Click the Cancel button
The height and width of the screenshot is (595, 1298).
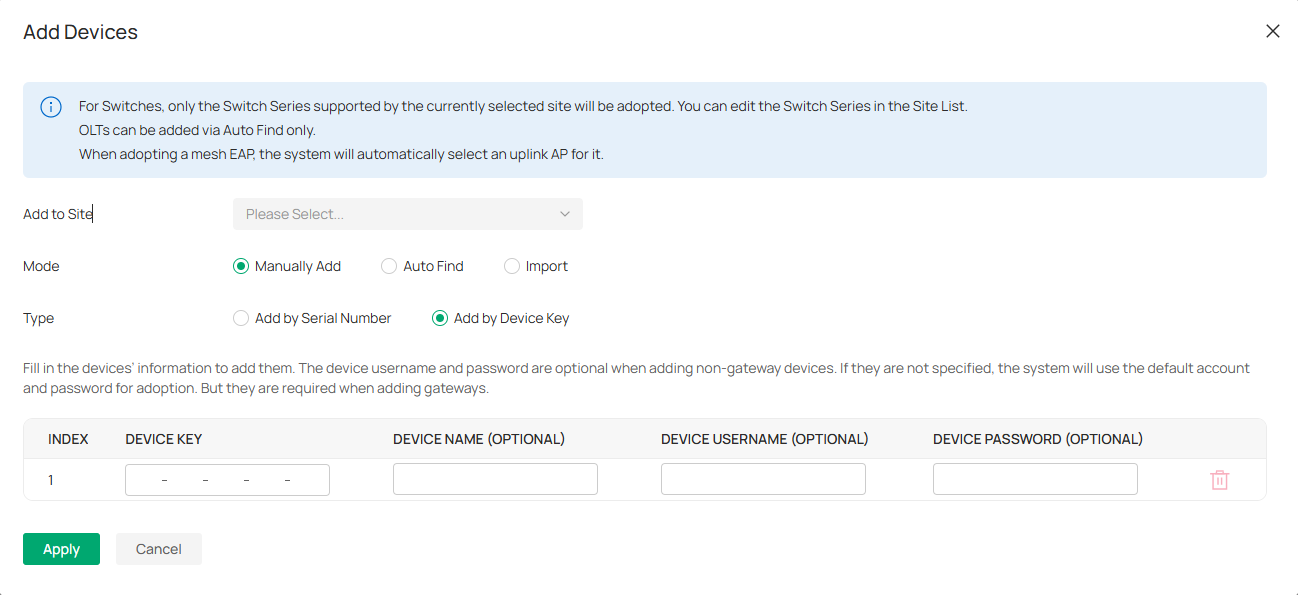tap(159, 549)
